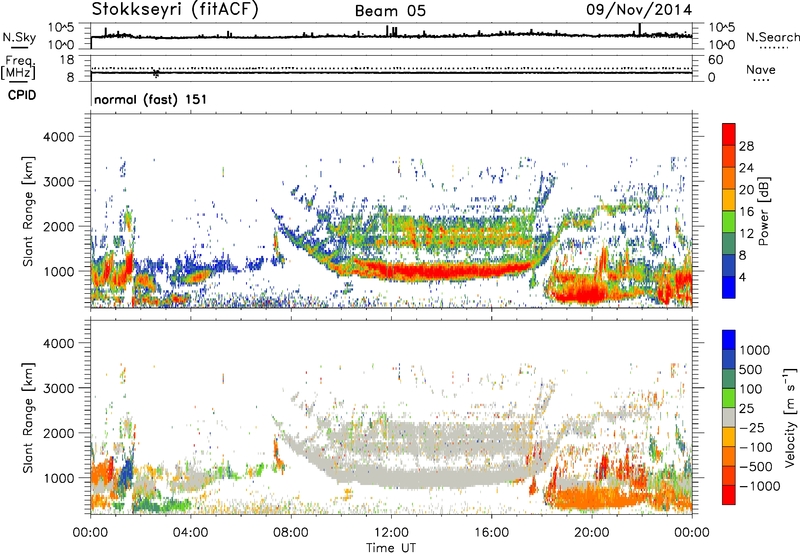Click the N.Search legend label
The image size is (800, 554).
pyautogui.click(x=772, y=37)
